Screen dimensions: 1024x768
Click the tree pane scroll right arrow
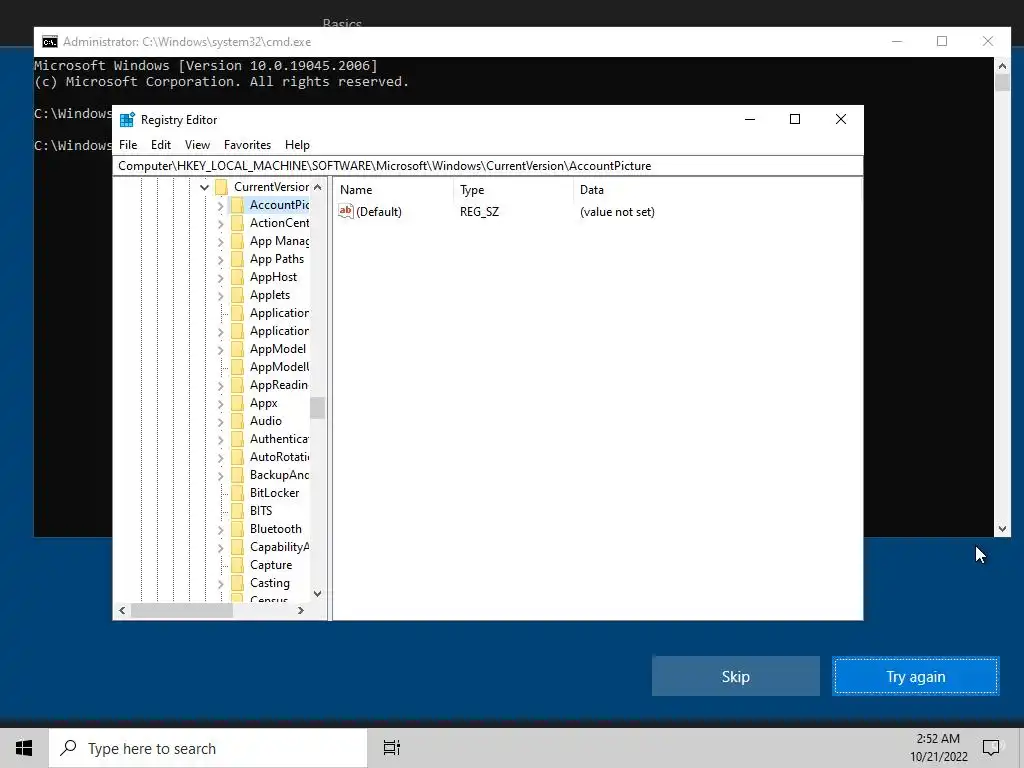(x=300, y=611)
